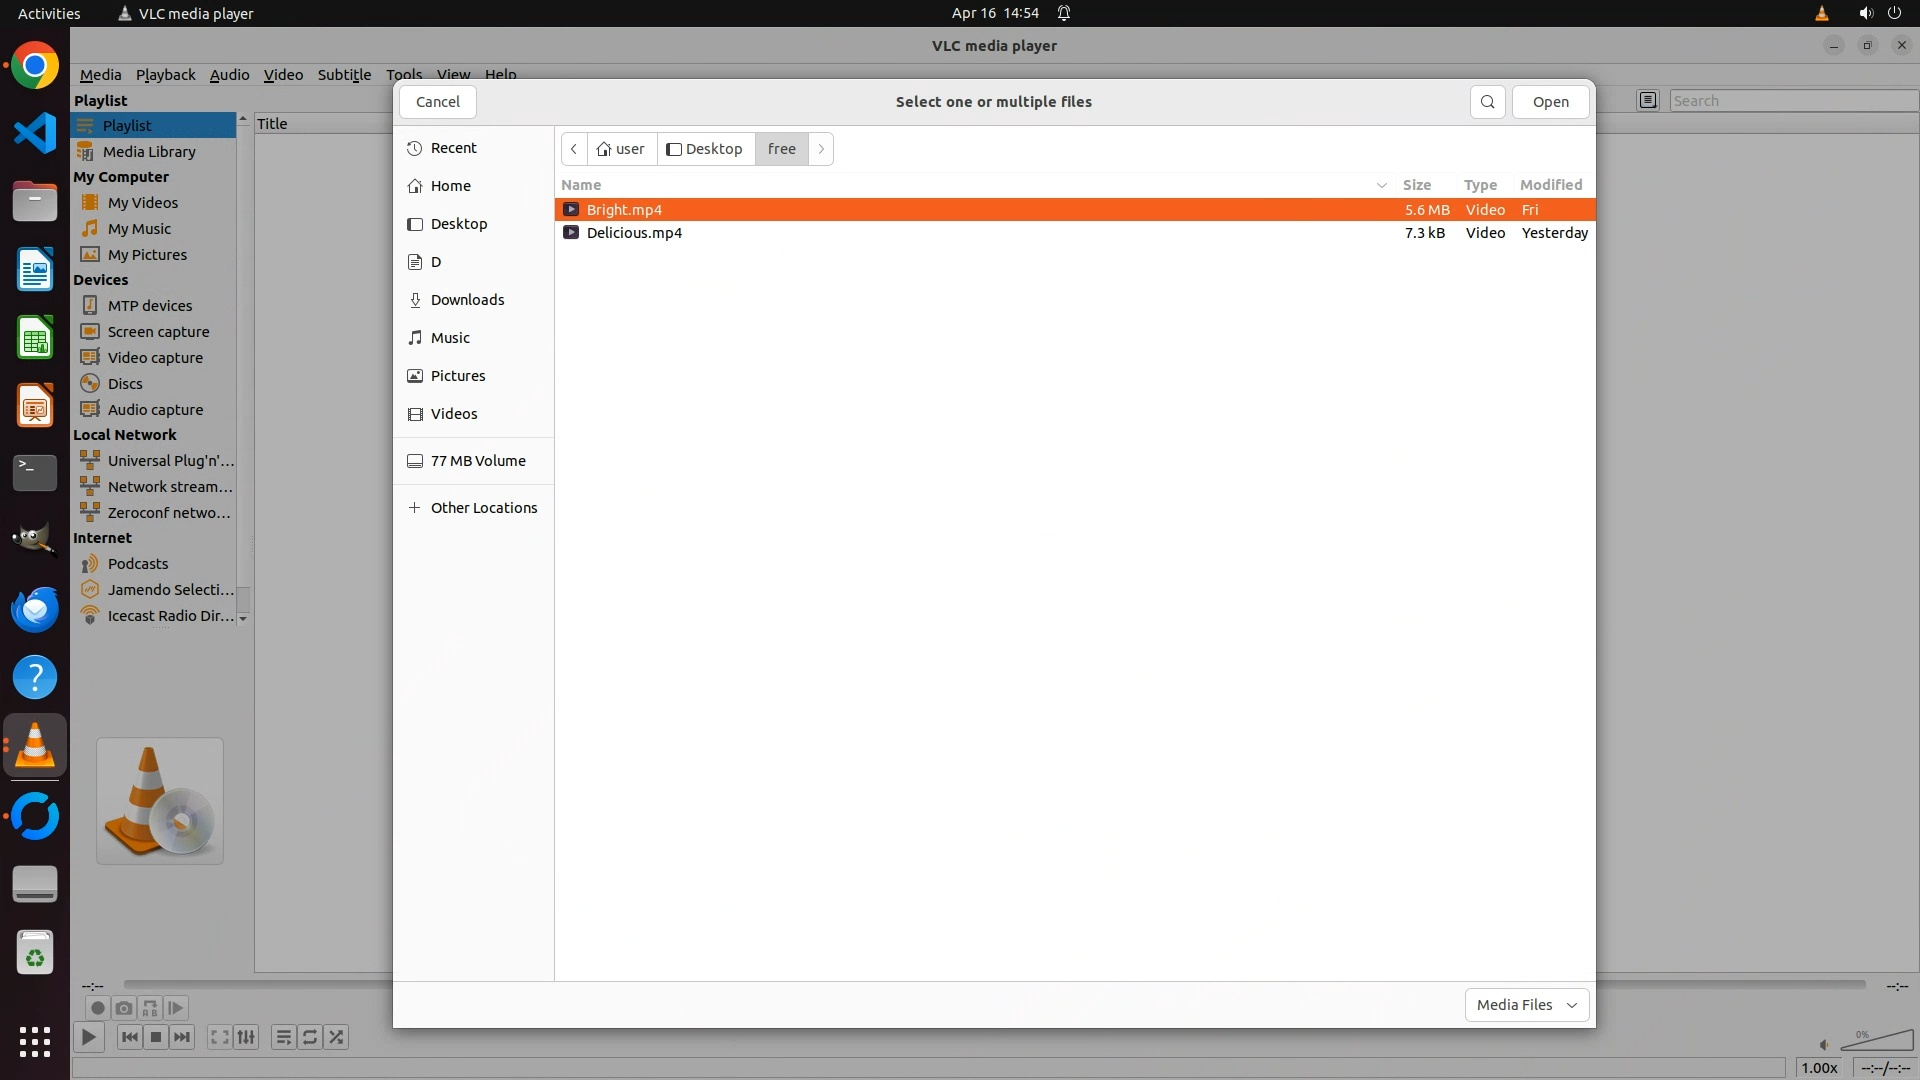Click the frame-by-frame step icon
This screenshot has width=1920, height=1080.
pyautogui.click(x=175, y=1008)
